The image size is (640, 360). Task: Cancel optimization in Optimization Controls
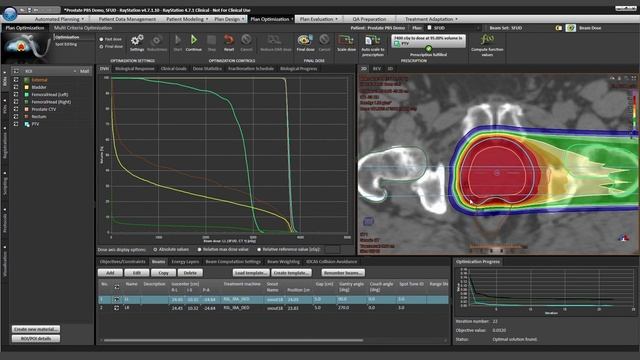[246, 40]
